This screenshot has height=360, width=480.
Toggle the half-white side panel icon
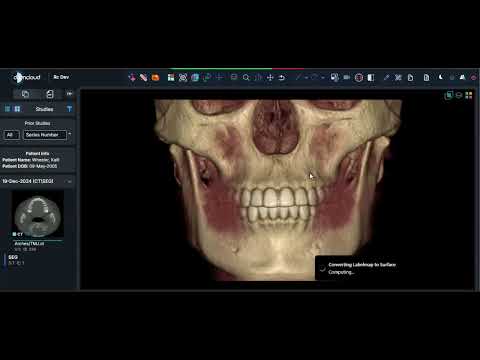tap(371, 78)
